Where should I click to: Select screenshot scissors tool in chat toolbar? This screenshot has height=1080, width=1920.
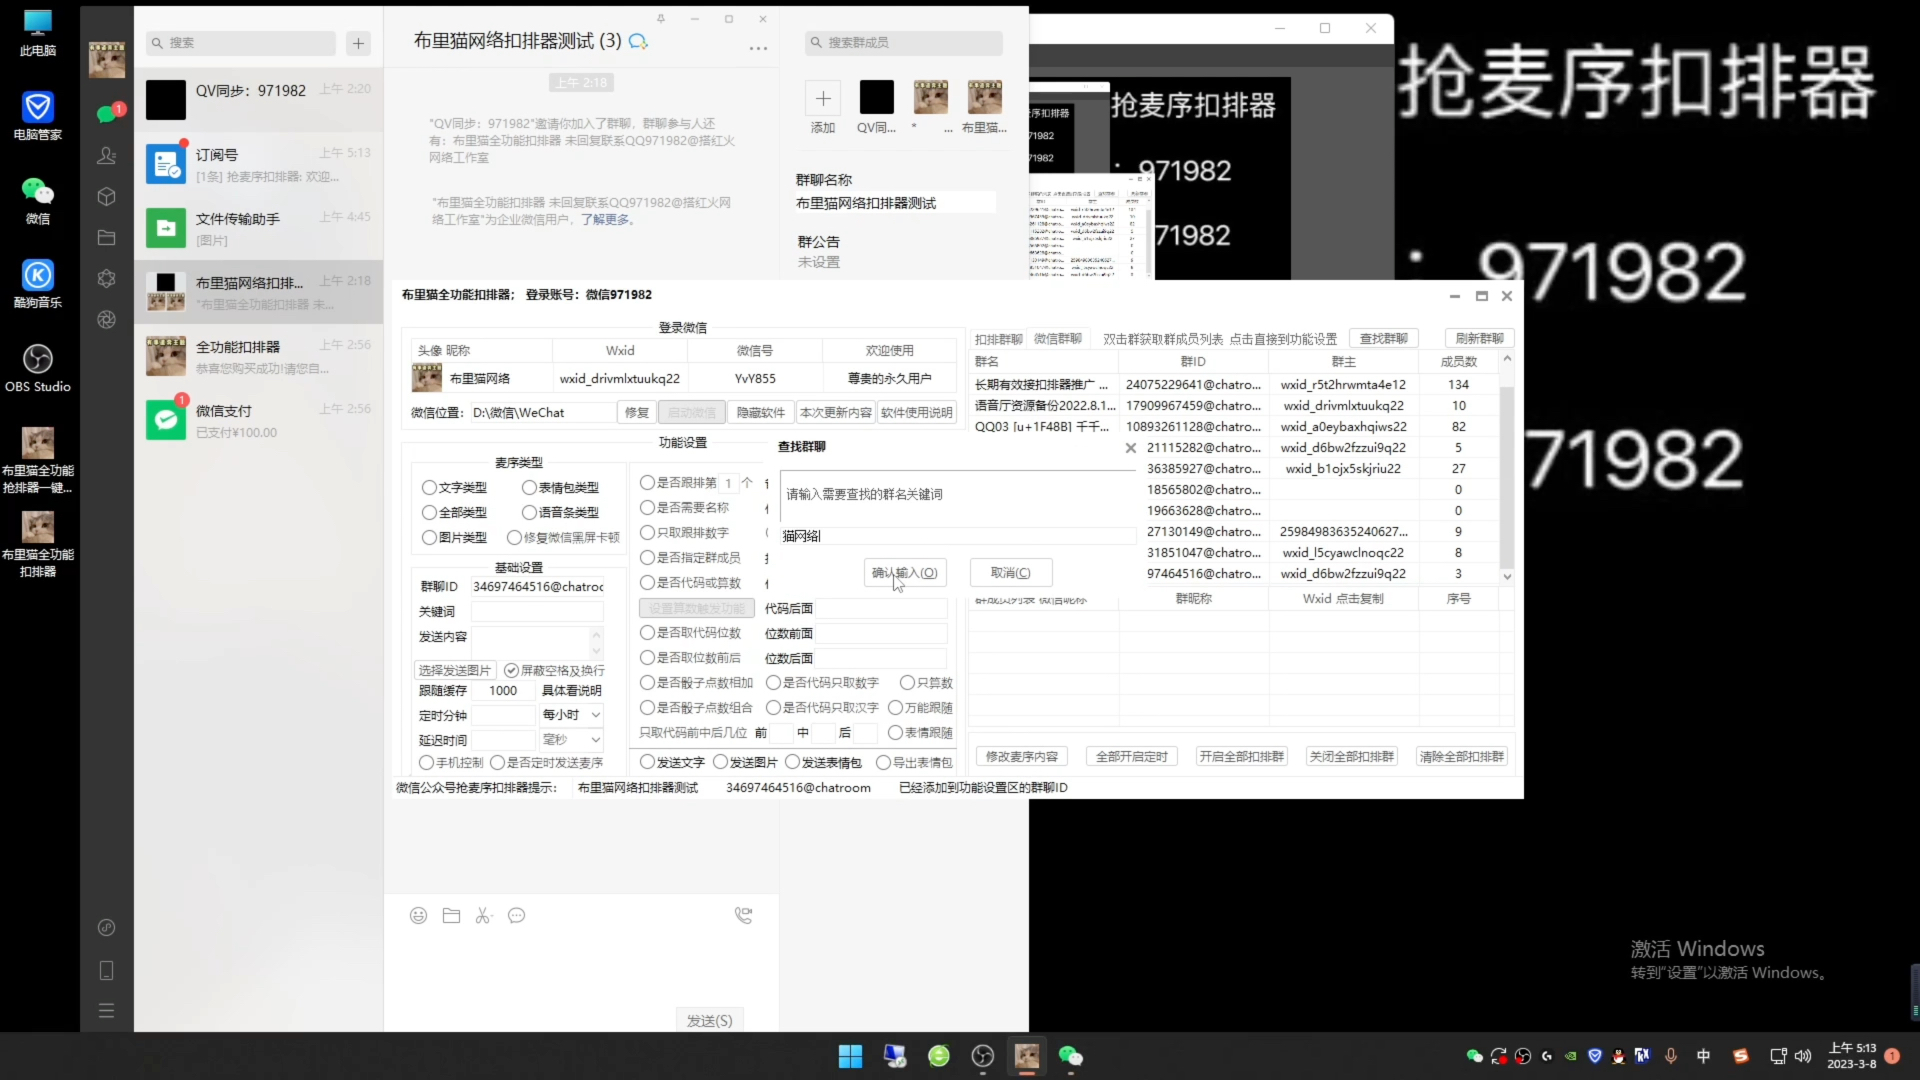484,916
